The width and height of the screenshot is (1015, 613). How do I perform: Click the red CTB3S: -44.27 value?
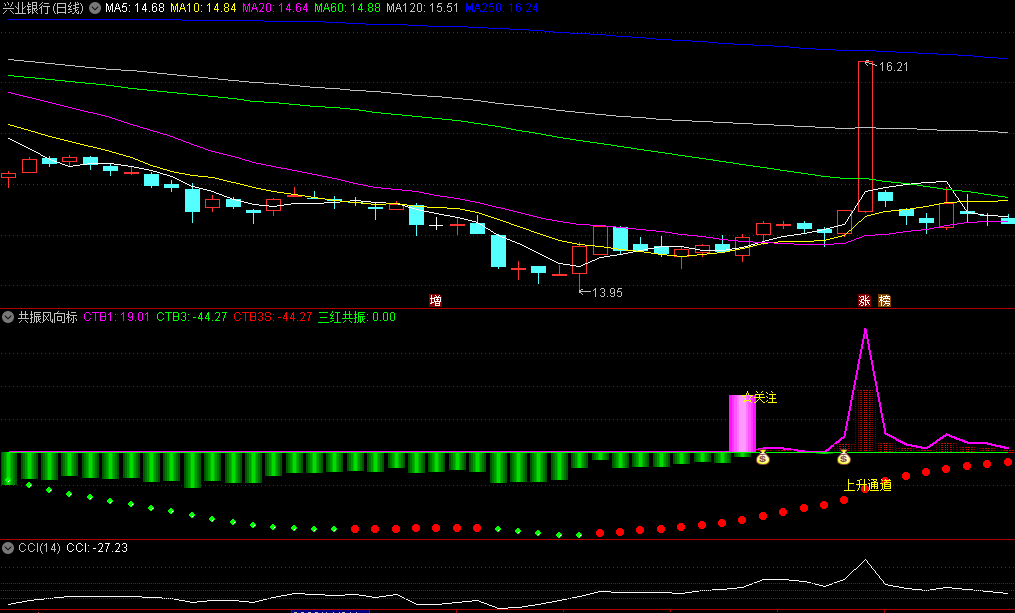pos(273,317)
